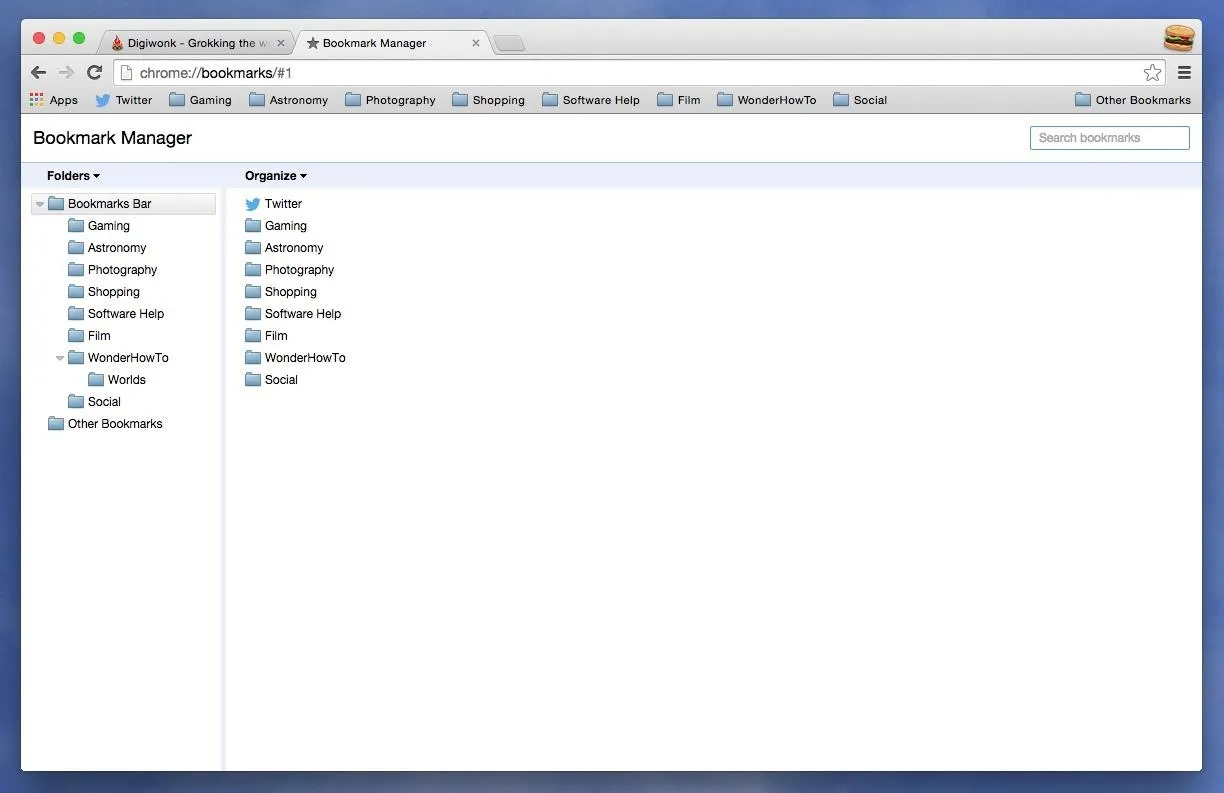The image size is (1224, 793).
Task: Open the Gaming folder on bookmarks bar
Action: (x=200, y=100)
